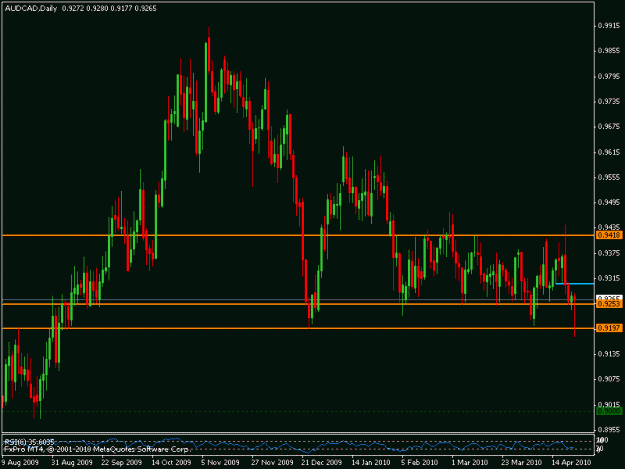The height and width of the screenshot is (469, 625).
Task: Click the 23 Mar 2010 date label
Action: (521, 462)
